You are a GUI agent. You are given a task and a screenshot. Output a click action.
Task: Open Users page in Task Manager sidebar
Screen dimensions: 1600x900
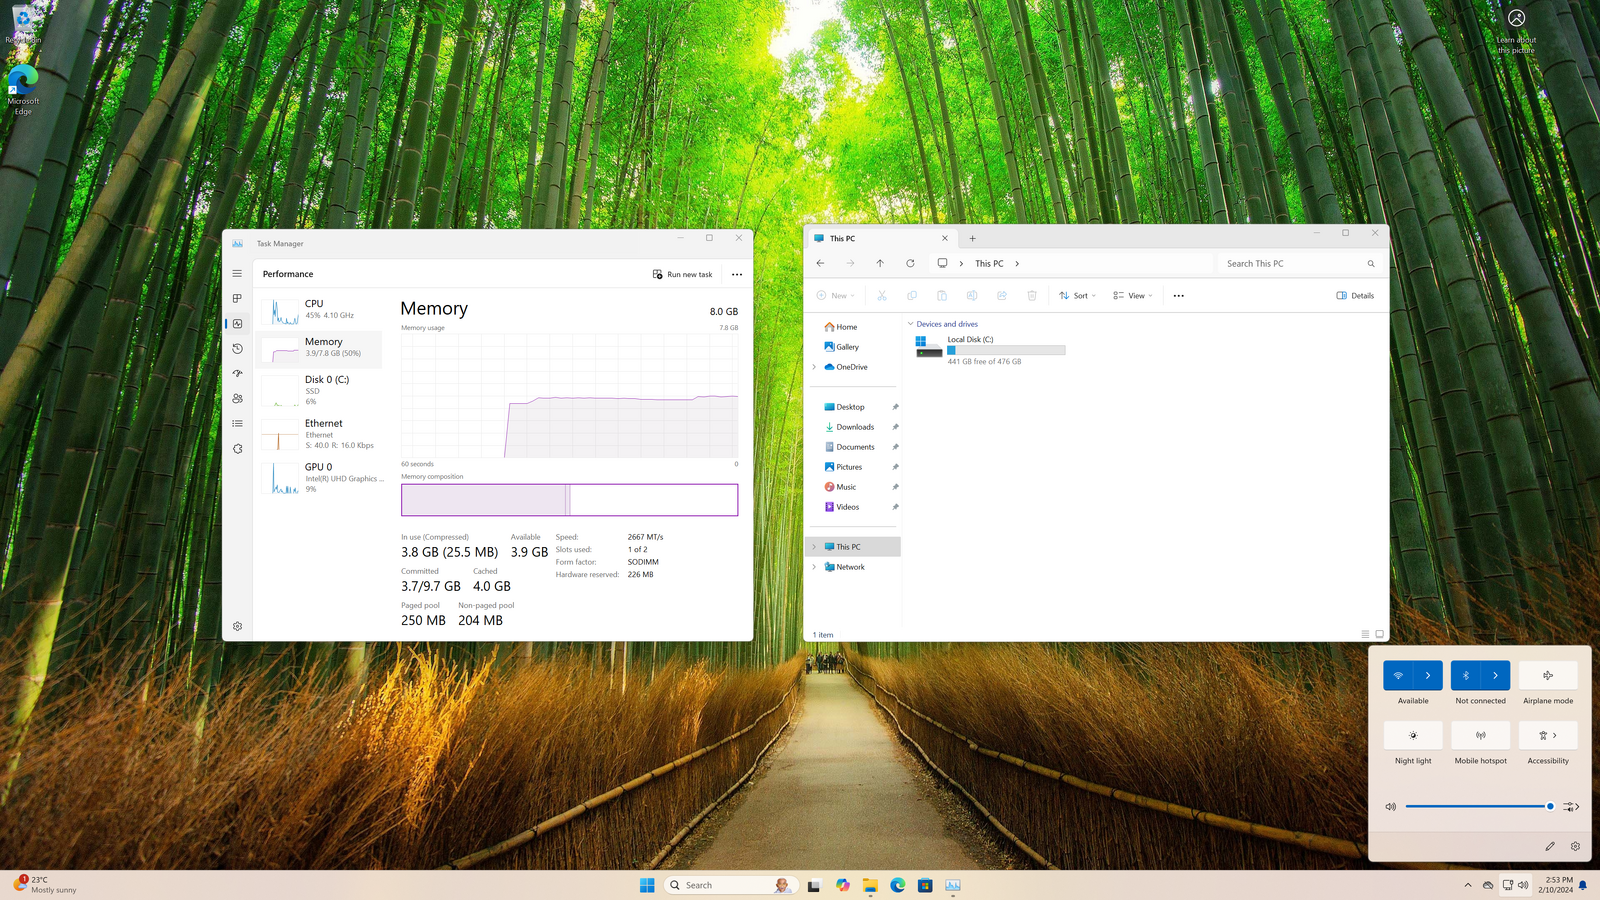(237, 399)
